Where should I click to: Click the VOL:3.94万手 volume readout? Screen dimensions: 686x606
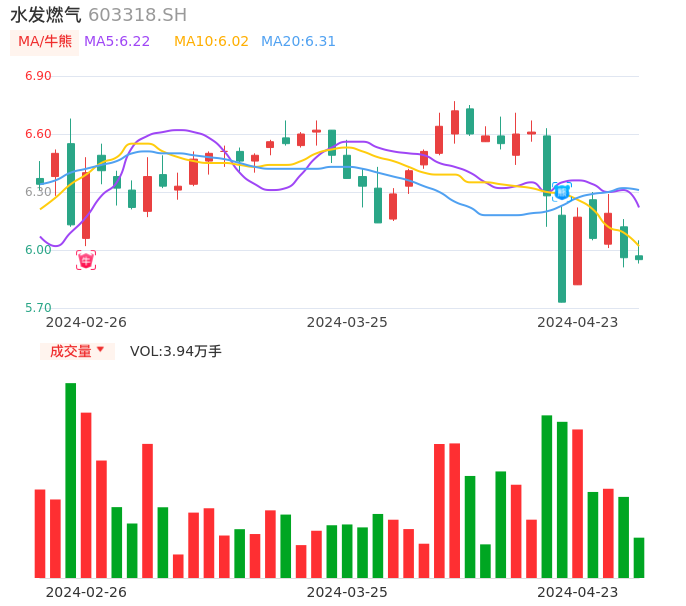[x=176, y=351]
